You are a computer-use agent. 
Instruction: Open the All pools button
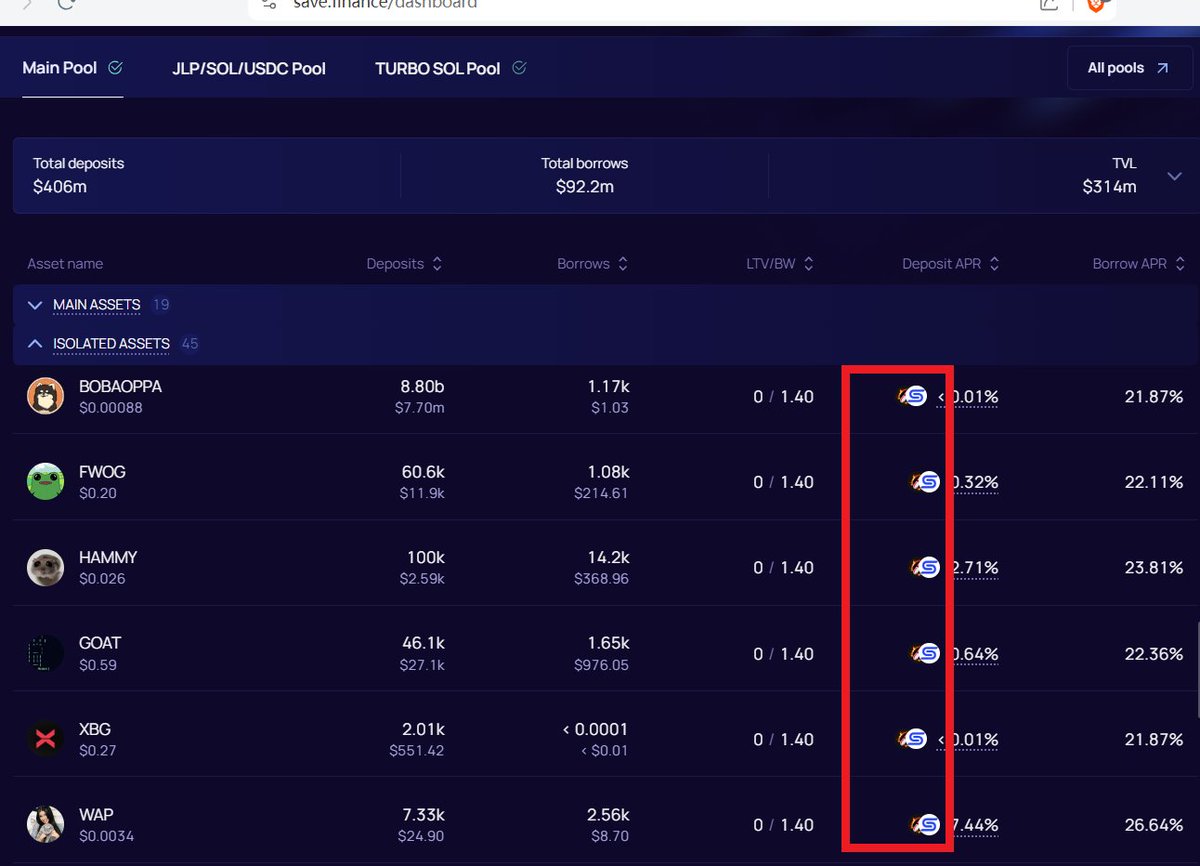coord(1129,68)
